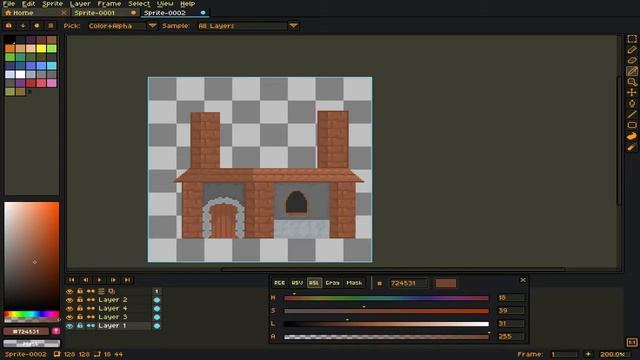Toggle visibility of Layer 1
640x360 pixels.
point(69,326)
